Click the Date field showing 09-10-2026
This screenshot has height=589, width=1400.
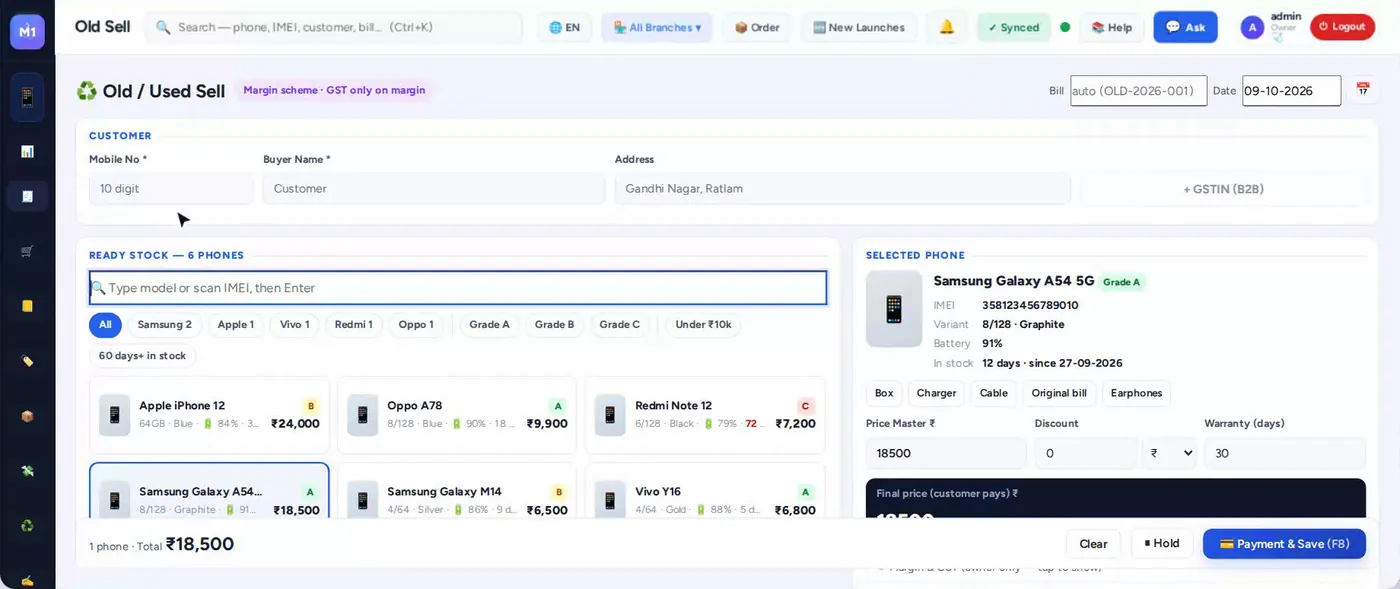click(x=1291, y=91)
